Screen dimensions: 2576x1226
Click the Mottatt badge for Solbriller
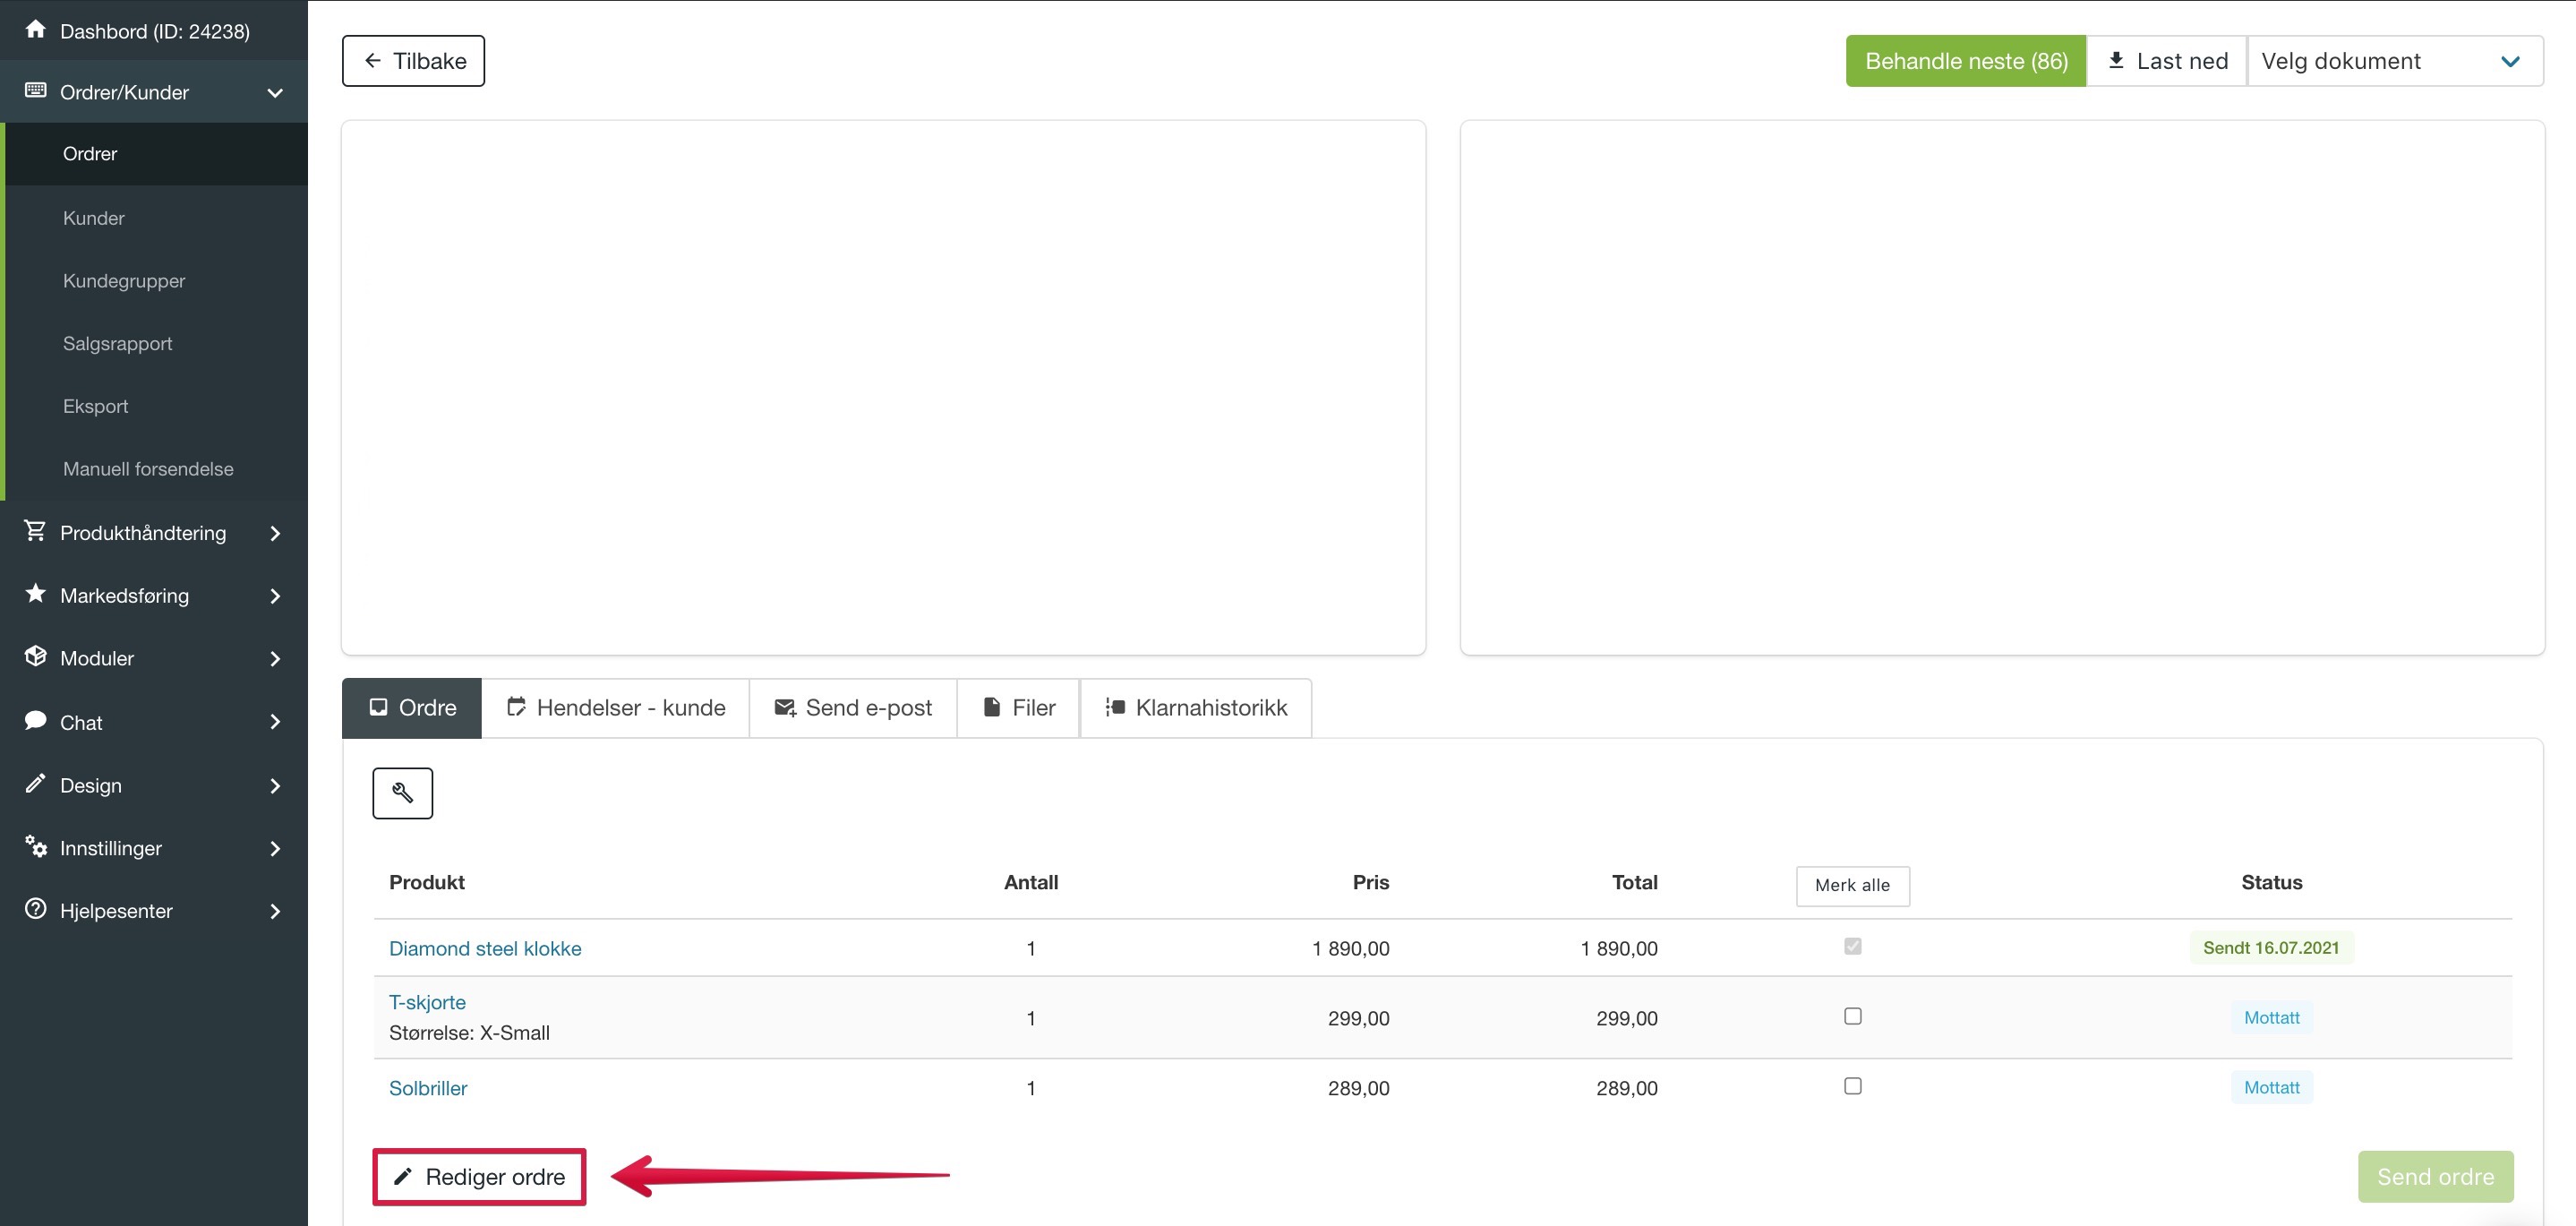coord(2271,1088)
